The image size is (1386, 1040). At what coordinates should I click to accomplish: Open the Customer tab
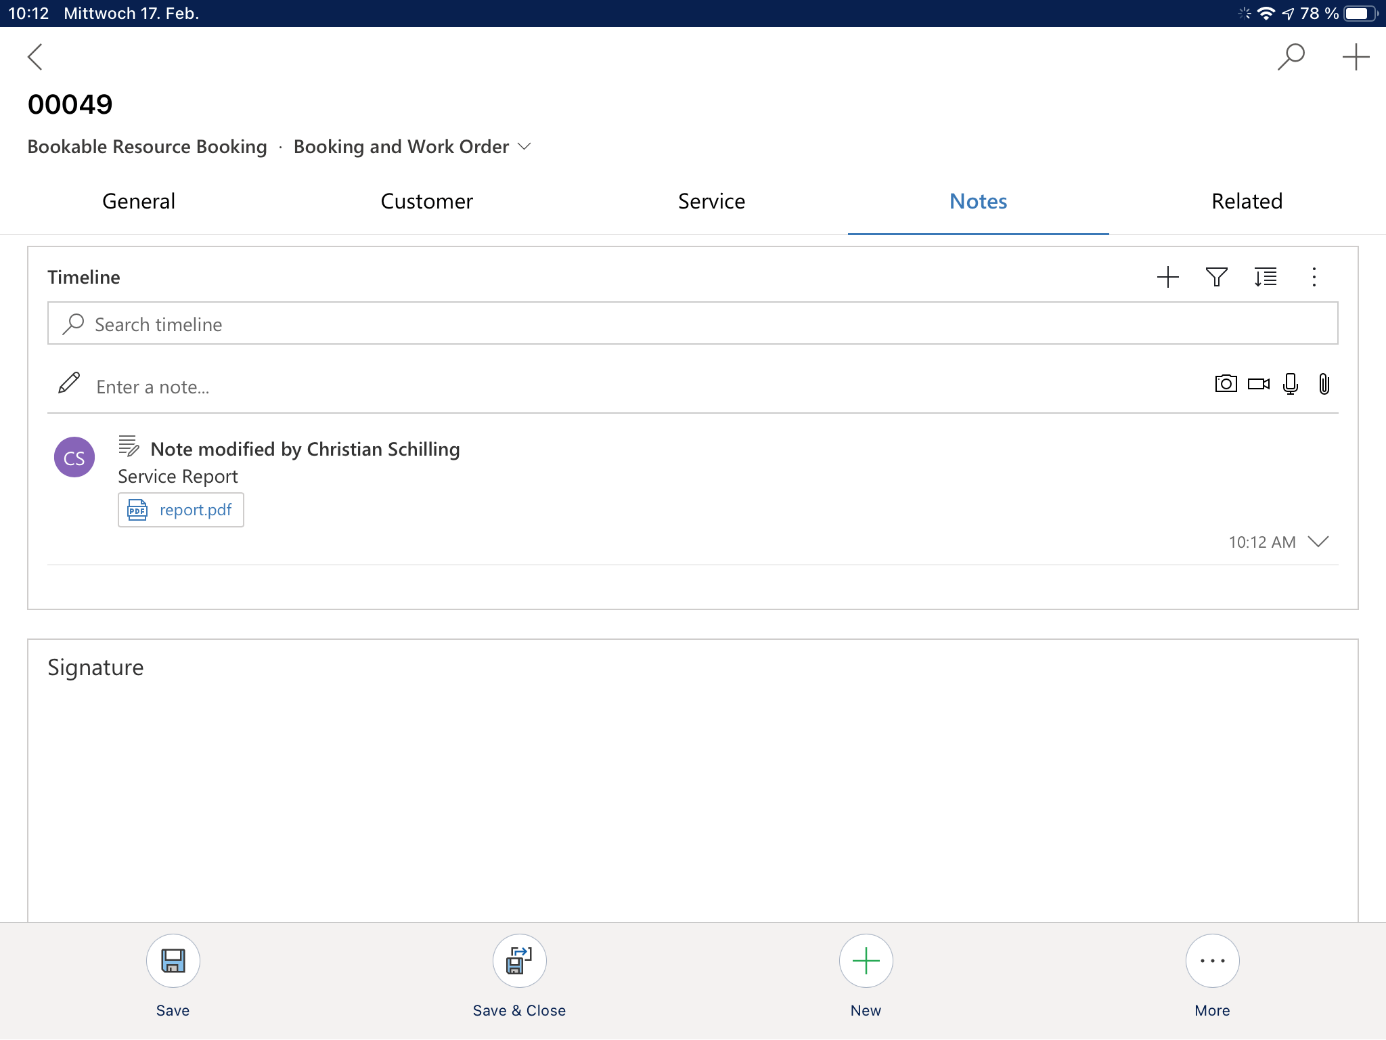(x=427, y=202)
